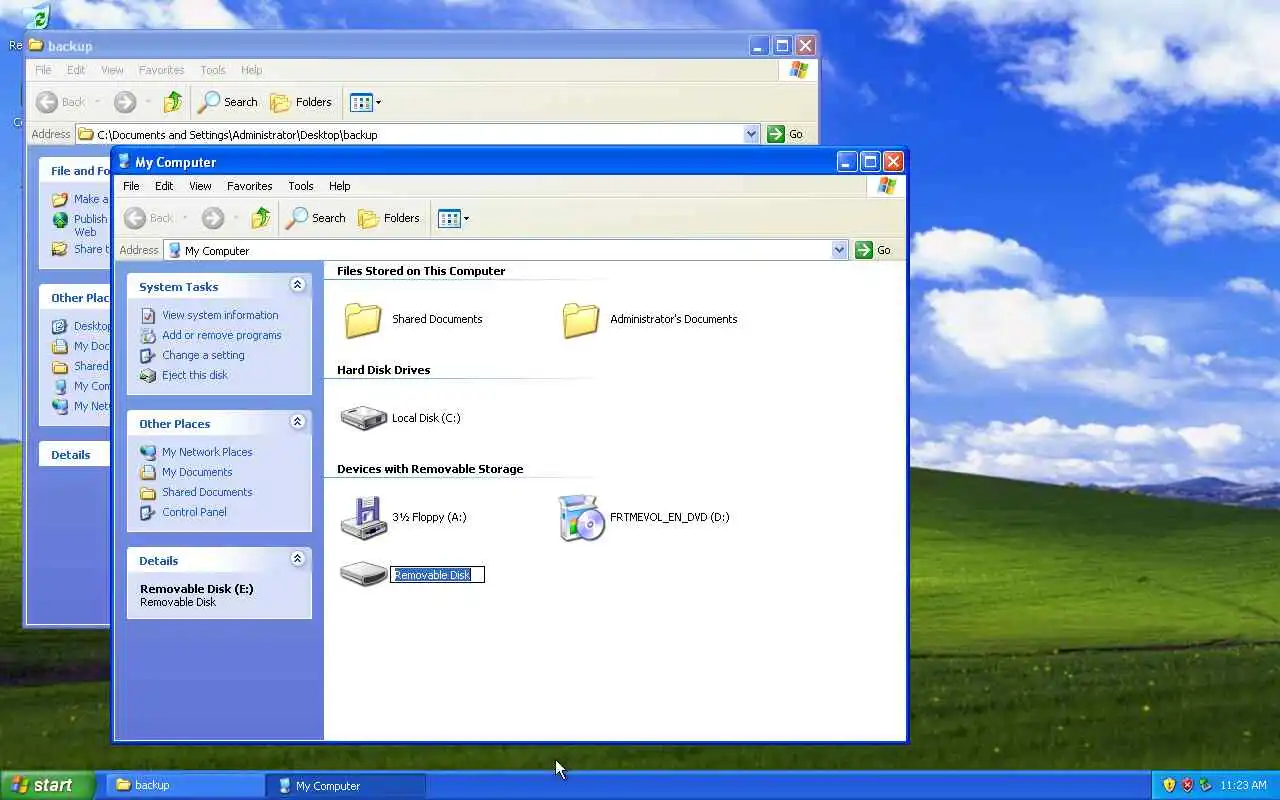Open Edit menu in My Computer

tap(164, 186)
